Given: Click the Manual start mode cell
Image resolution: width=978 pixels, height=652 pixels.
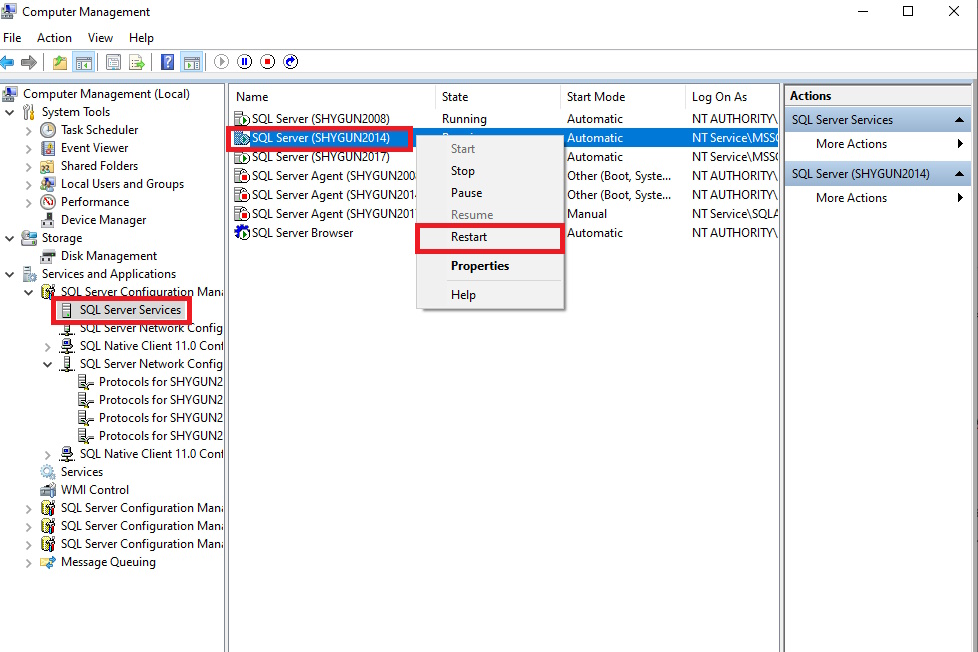Looking at the screenshot, I should pos(587,214).
